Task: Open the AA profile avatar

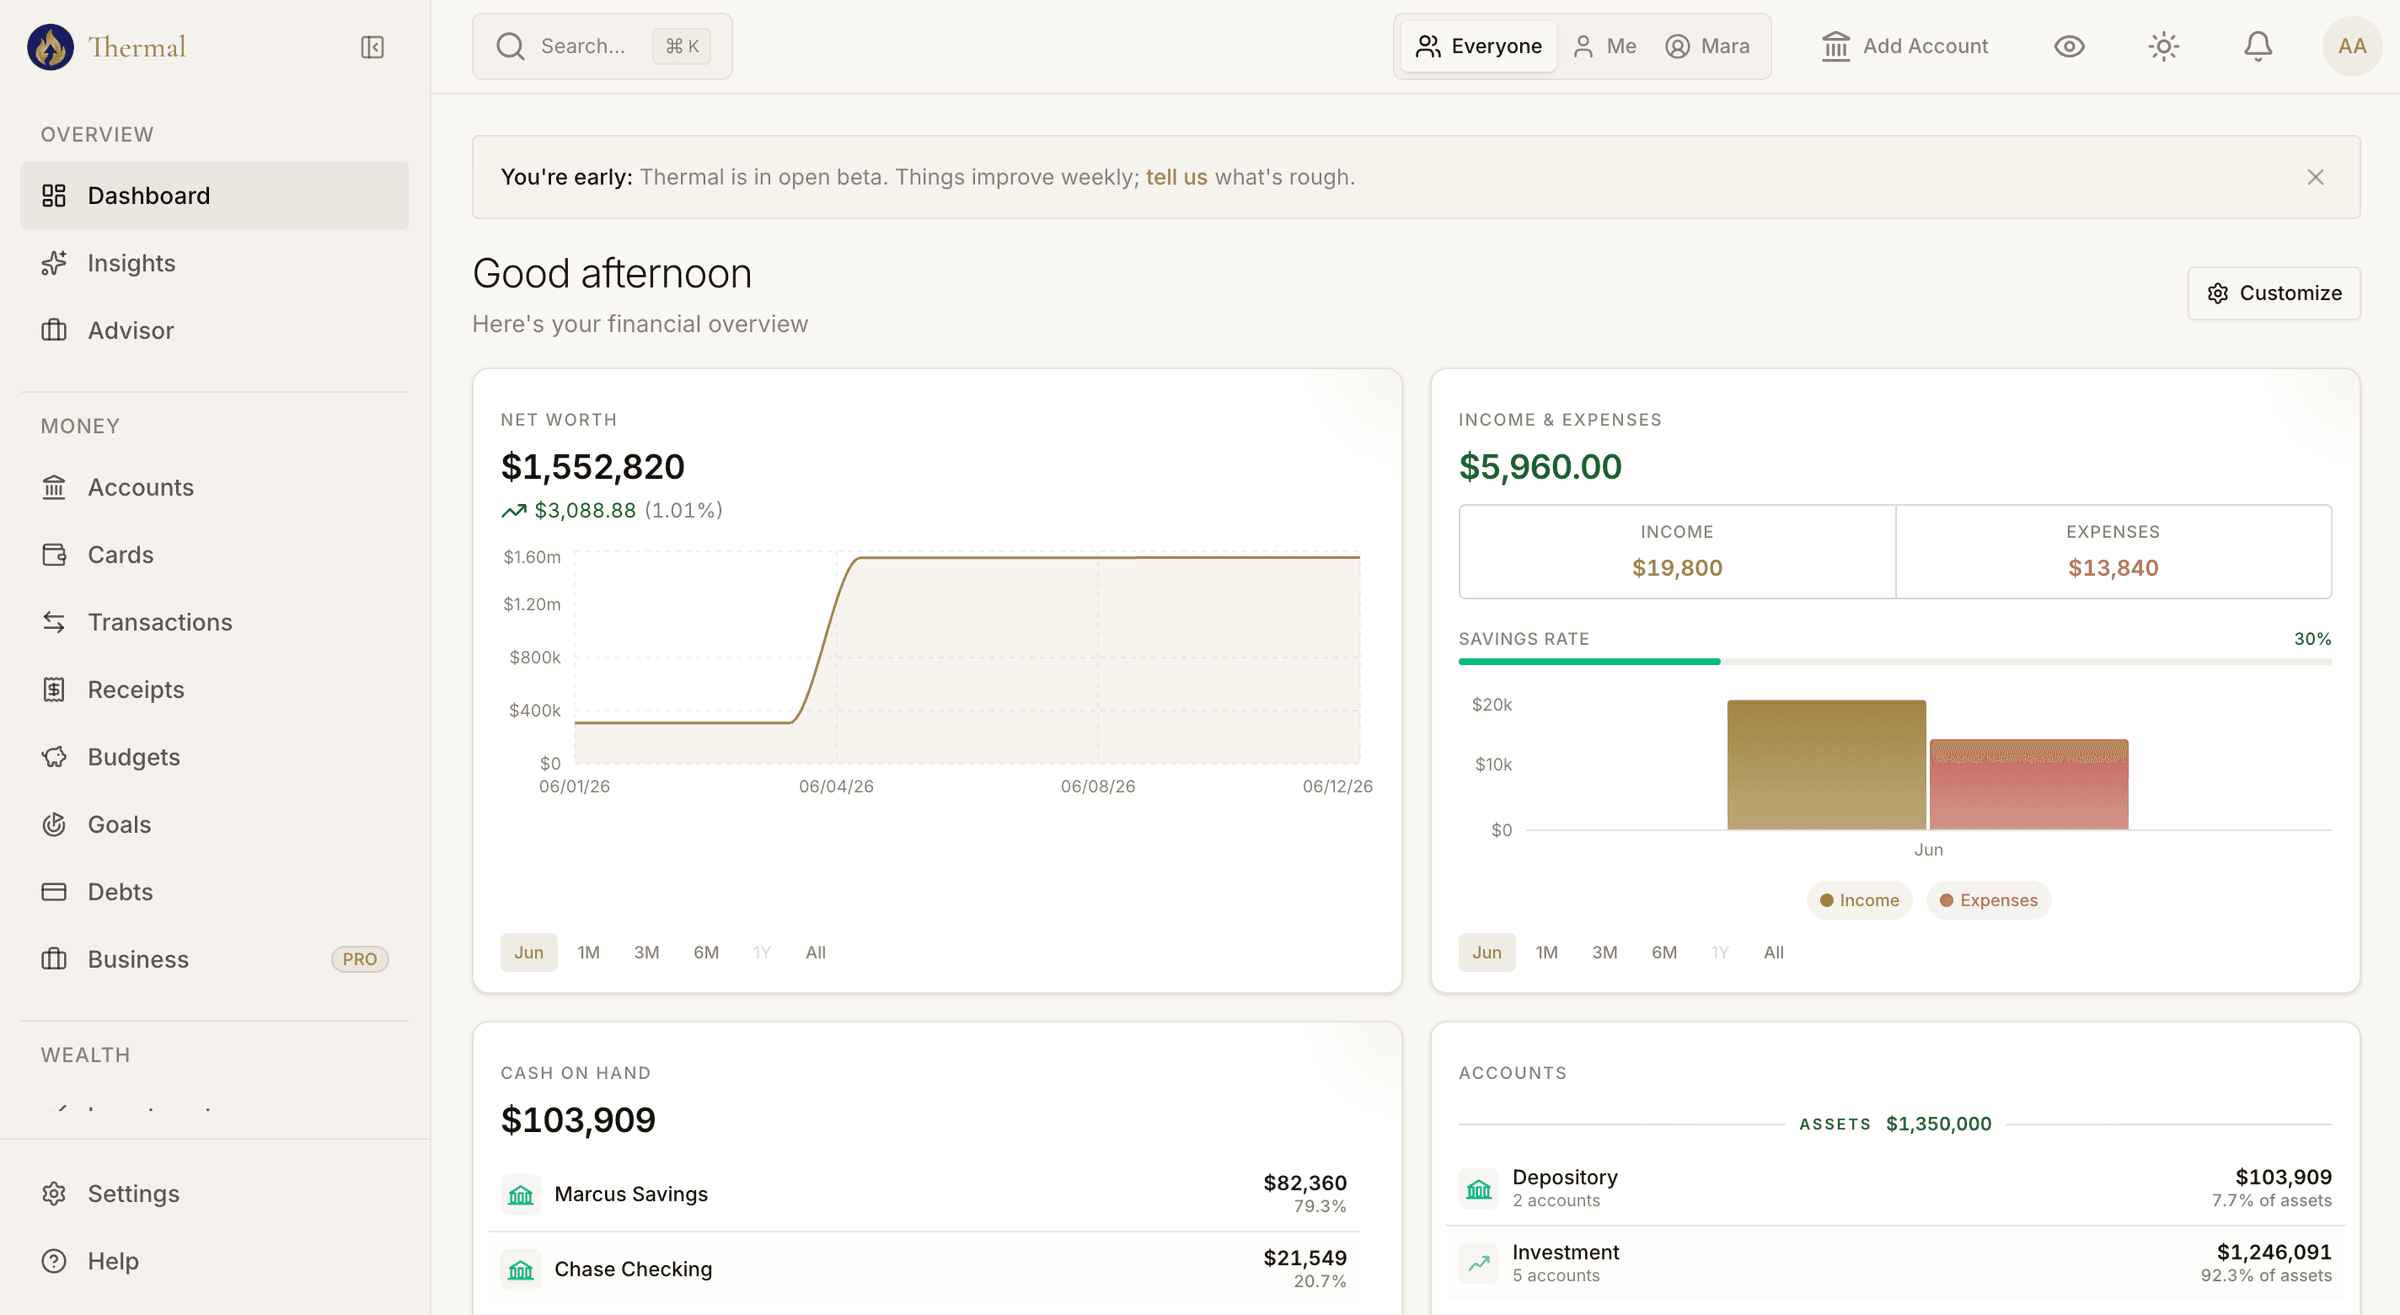Action: click(2352, 46)
